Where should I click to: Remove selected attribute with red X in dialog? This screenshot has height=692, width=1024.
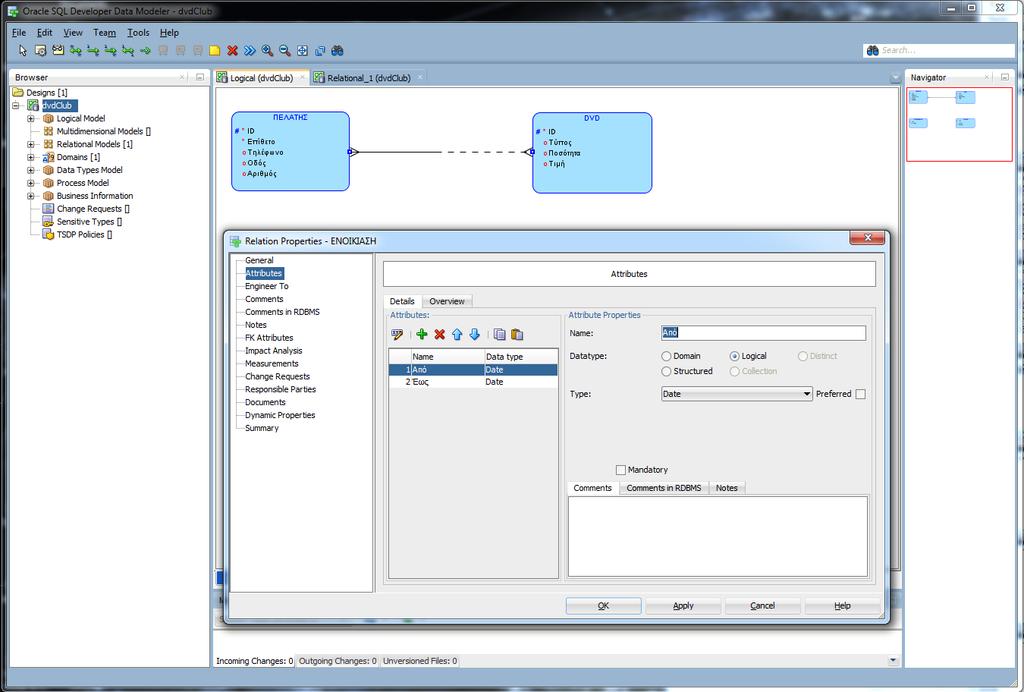coord(440,334)
